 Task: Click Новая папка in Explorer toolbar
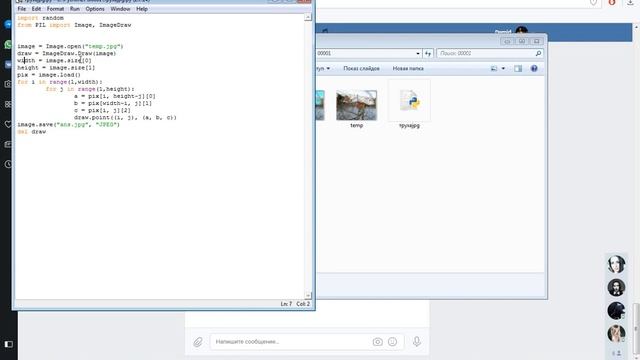click(408, 69)
